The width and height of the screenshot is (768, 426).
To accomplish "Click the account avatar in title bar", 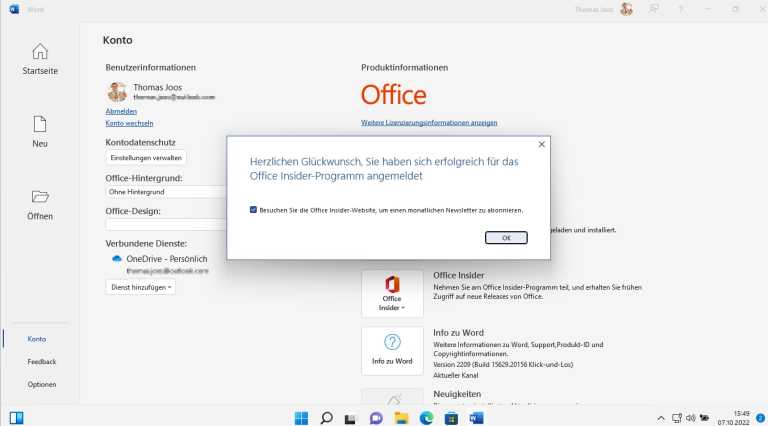I will pos(626,9).
